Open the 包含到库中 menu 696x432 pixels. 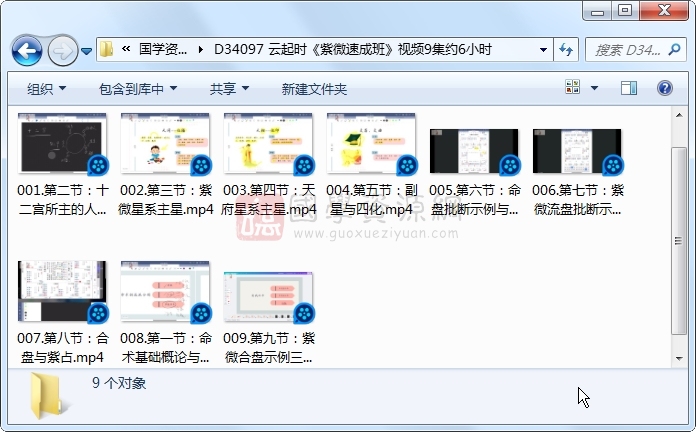pos(138,89)
